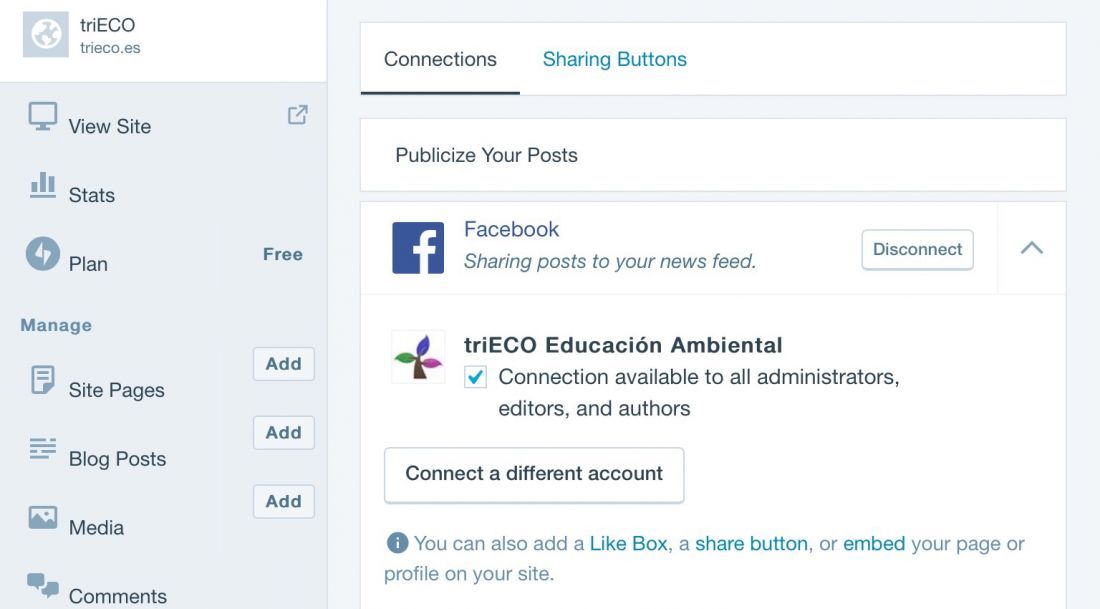The width and height of the screenshot is (1100, 609).
Task: Click the triECO Educación Ambiental account name
Action: pyautogui.click(x=623, y=344)
